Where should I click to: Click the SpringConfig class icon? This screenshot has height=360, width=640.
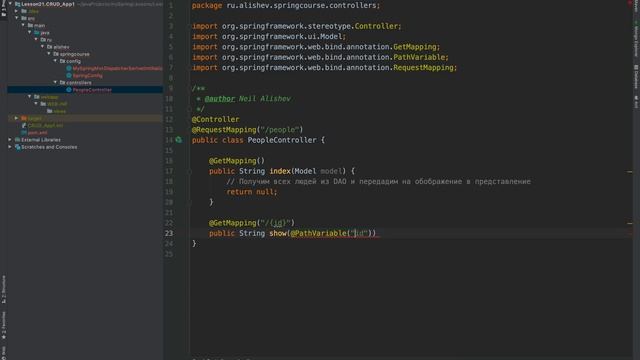click(x=69, y=76)
